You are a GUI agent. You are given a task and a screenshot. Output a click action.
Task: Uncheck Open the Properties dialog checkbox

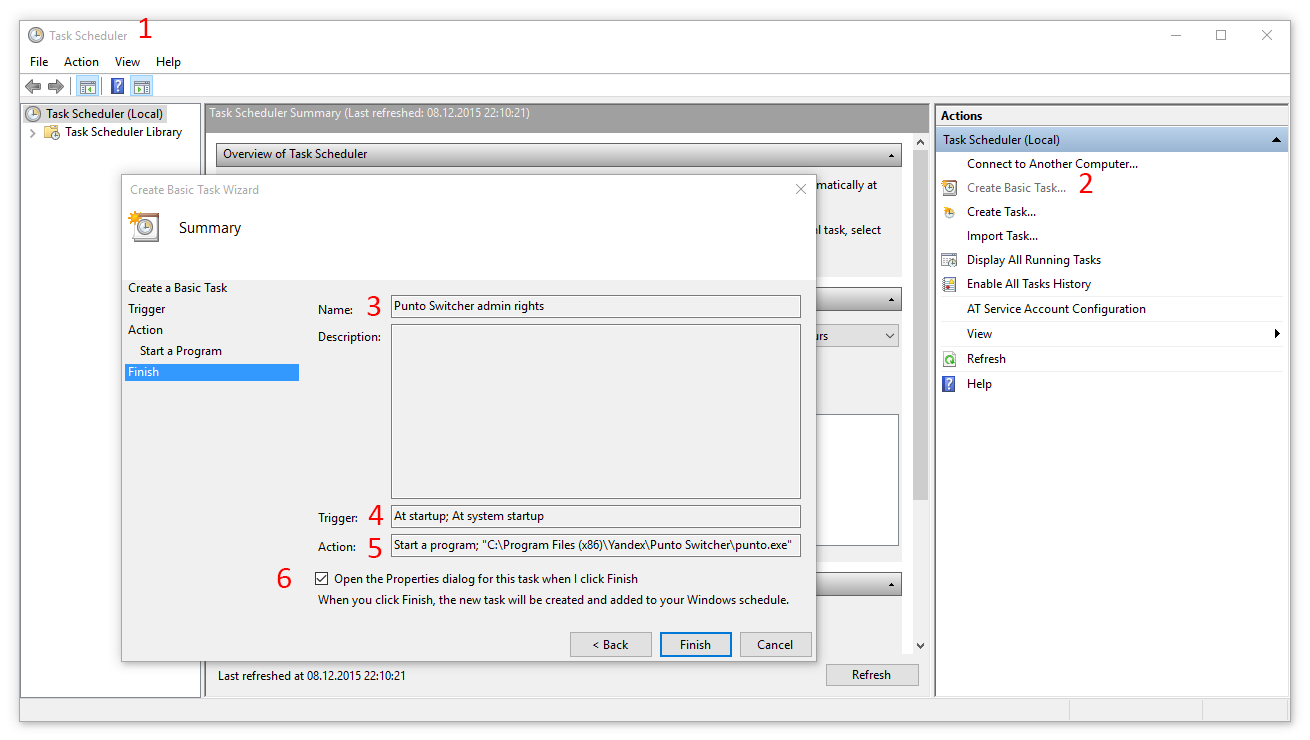(321, 578)
